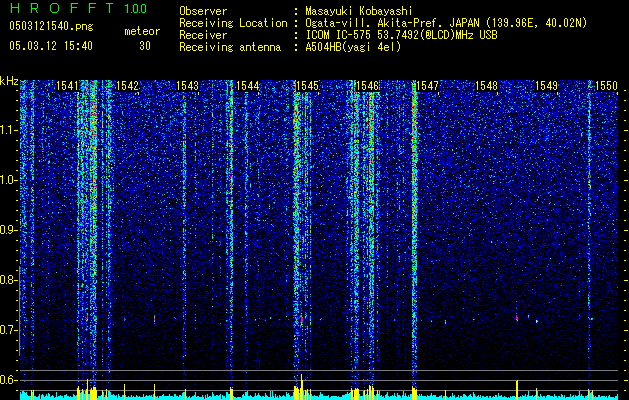Click the A504HB(yagi 4el) antenna text

(353, 47)
